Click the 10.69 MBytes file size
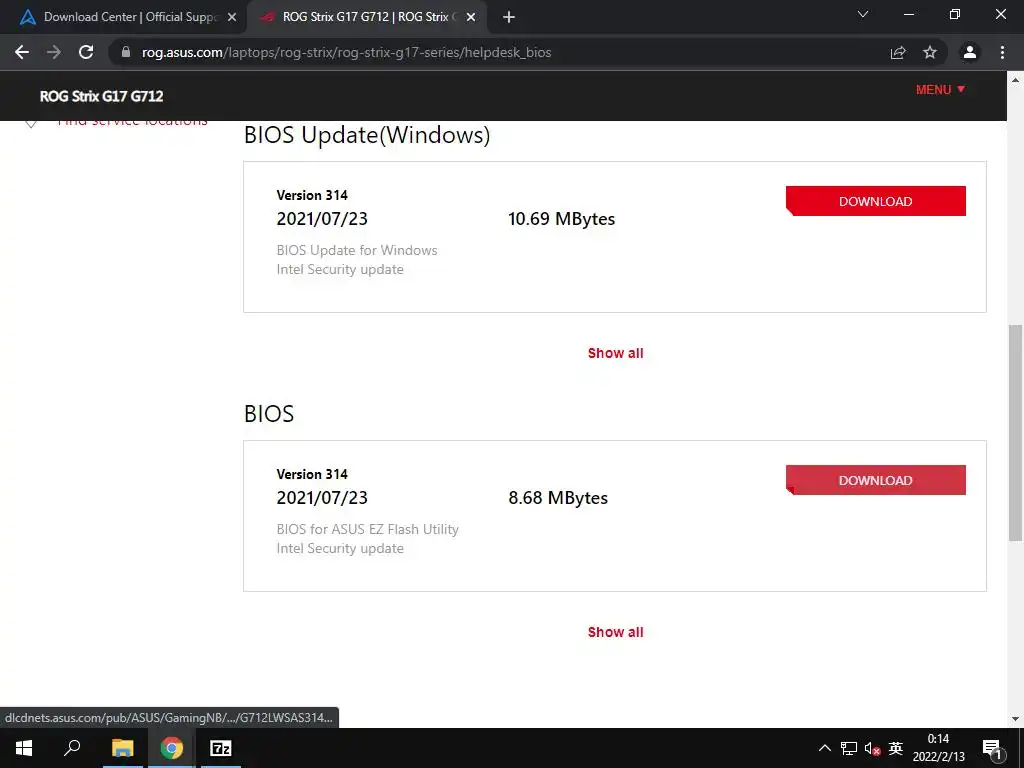Image resolution: width=1024 pixels, height=768 pixels. (x=562, y=219)
